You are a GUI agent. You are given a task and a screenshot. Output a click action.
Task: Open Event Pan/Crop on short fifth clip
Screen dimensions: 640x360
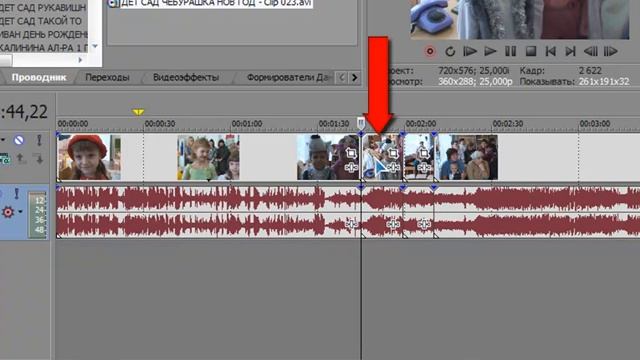(424, 153)
